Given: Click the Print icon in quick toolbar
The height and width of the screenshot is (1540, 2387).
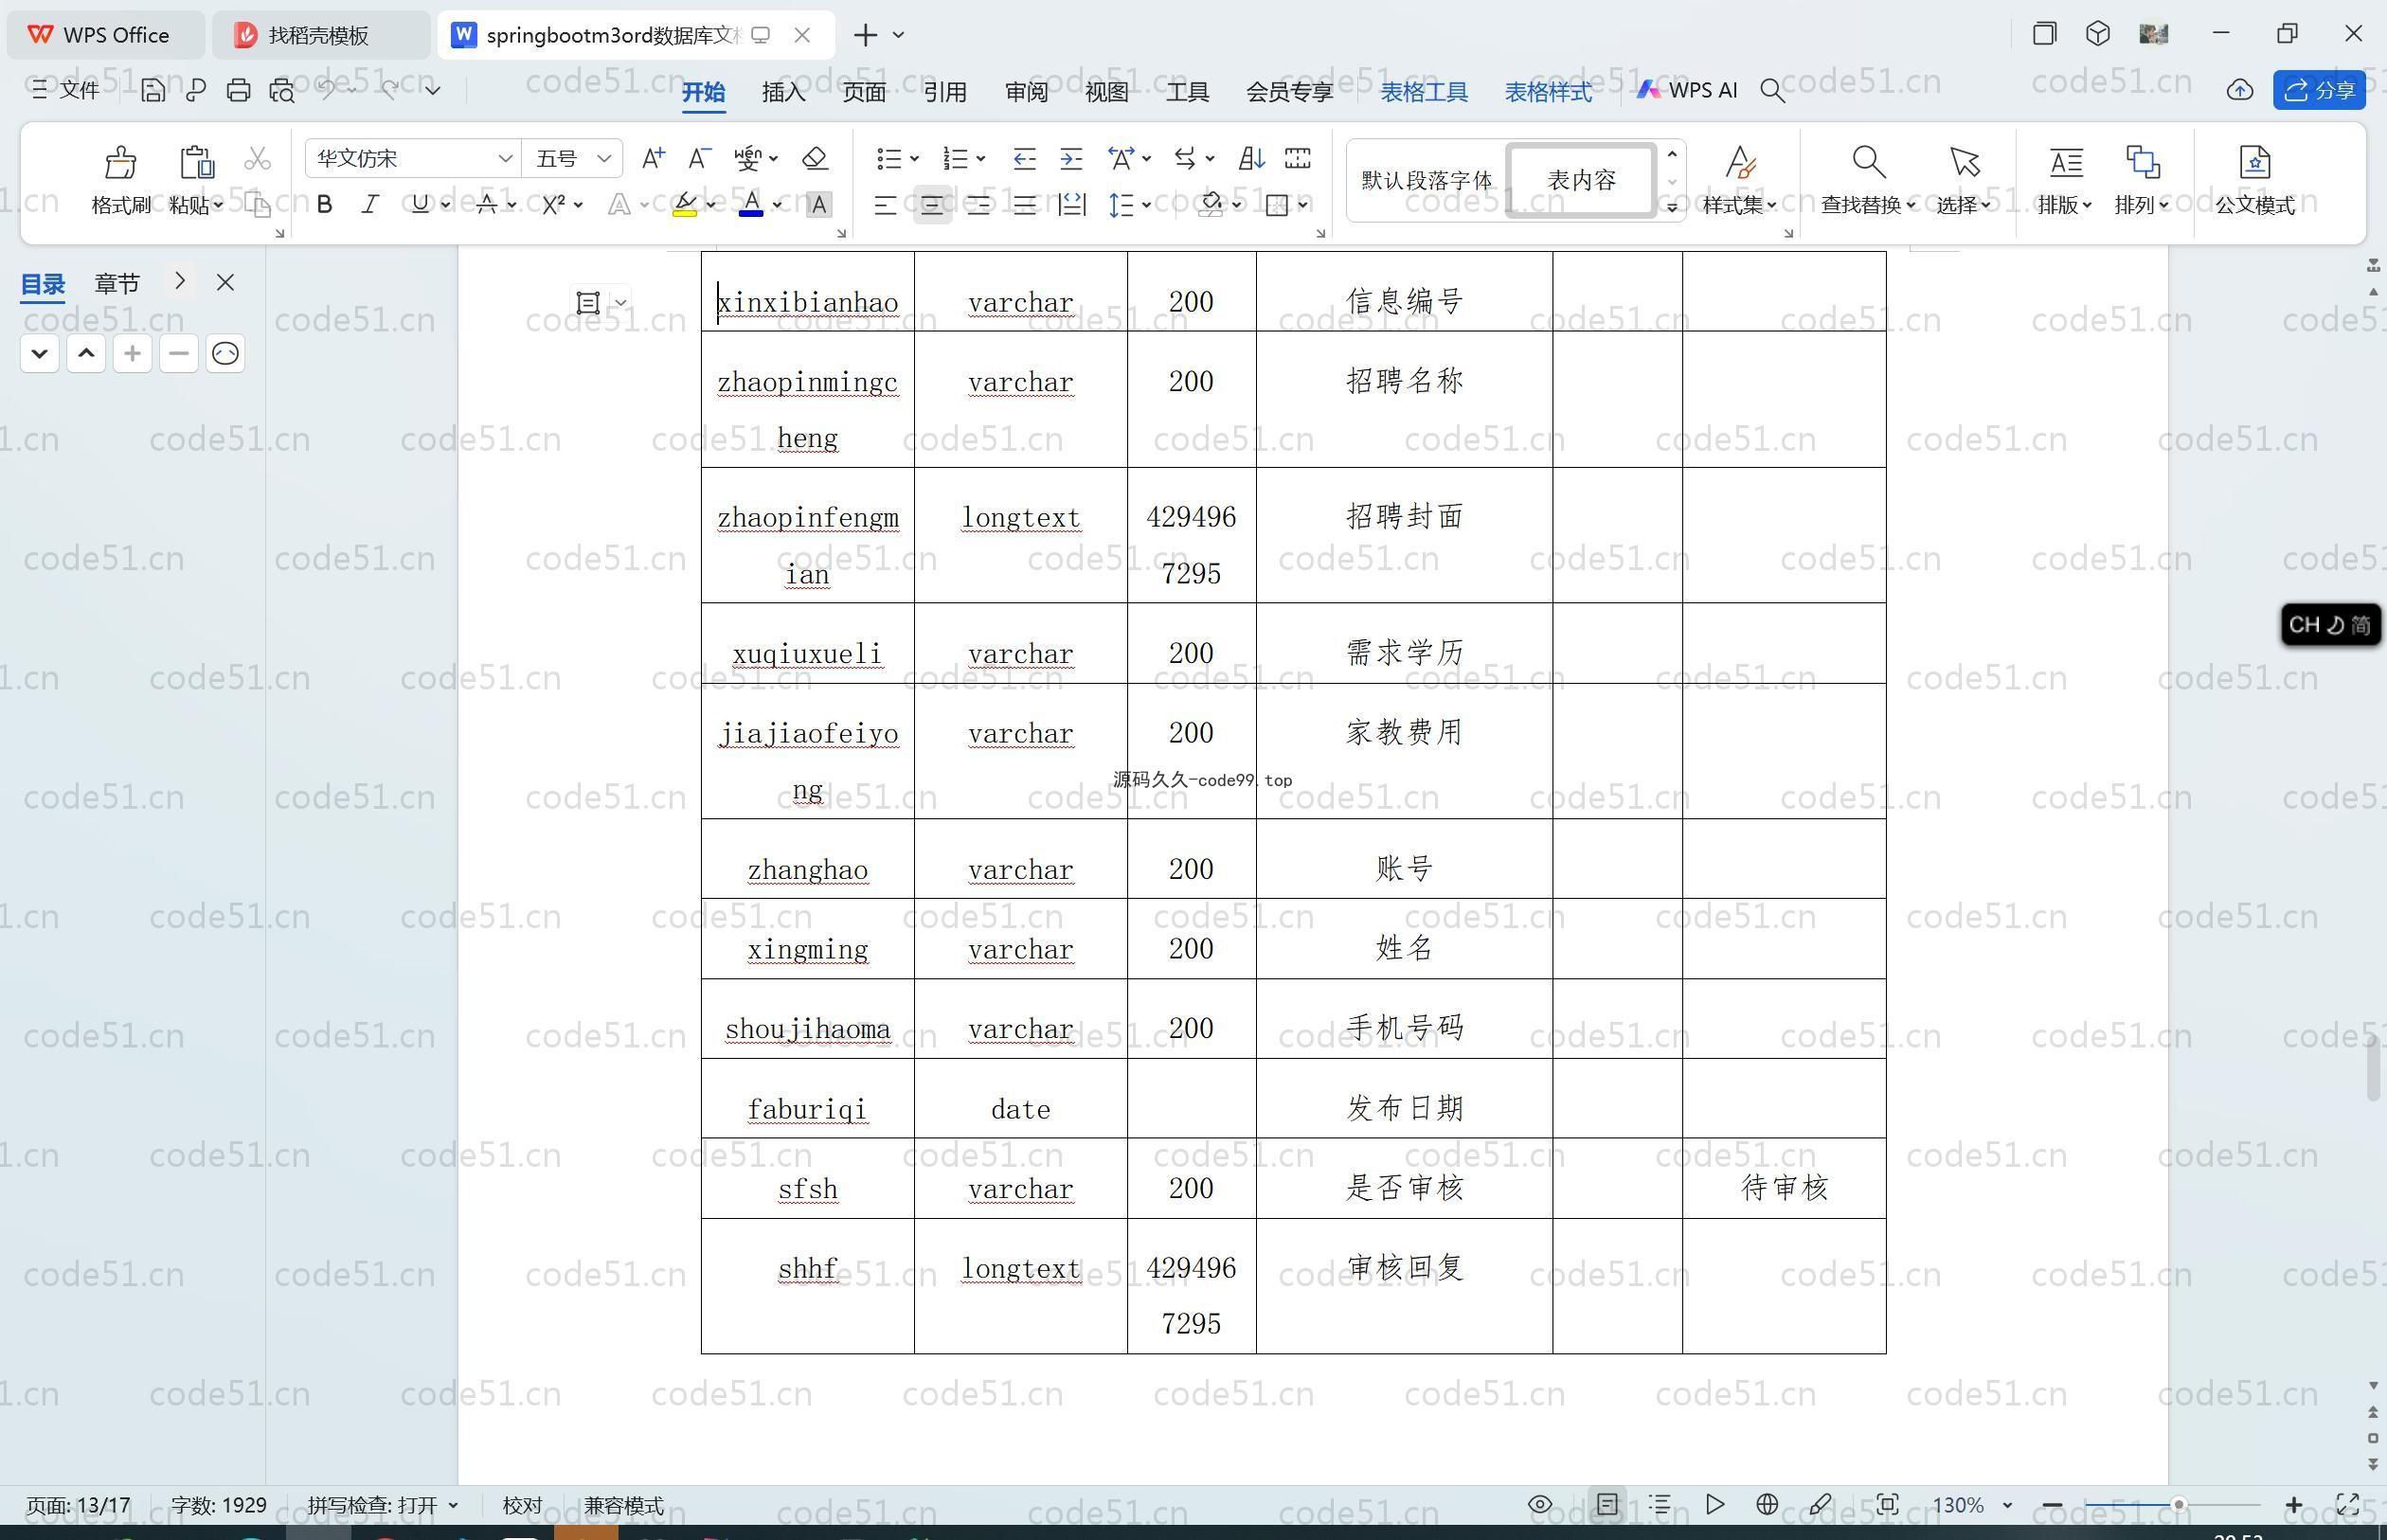Looking at the screenshot, I should point(238,90).
